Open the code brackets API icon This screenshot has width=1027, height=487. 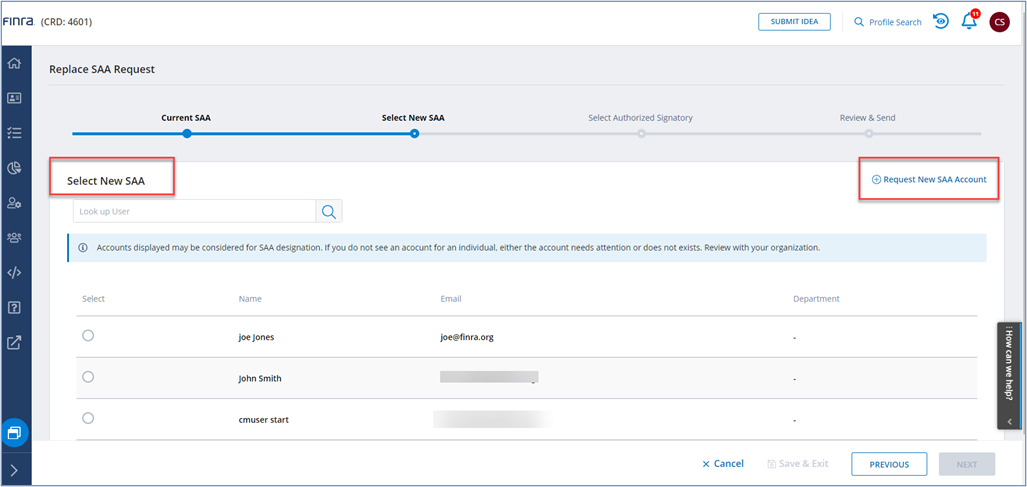pos(15,272)
